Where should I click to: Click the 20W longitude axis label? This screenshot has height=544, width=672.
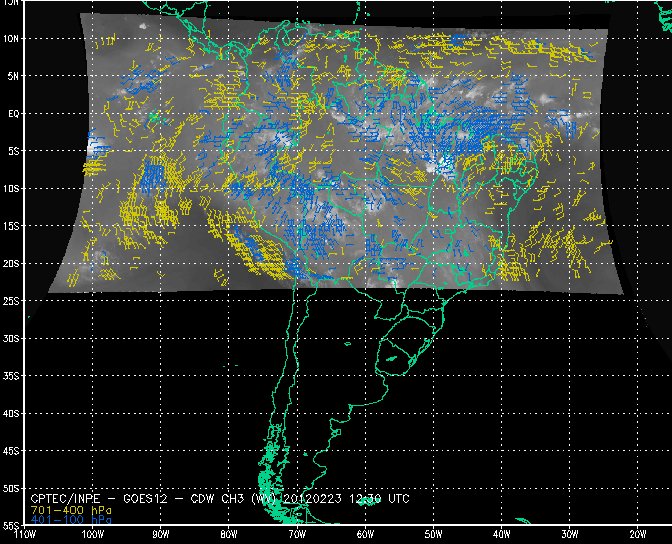(638, 535)
